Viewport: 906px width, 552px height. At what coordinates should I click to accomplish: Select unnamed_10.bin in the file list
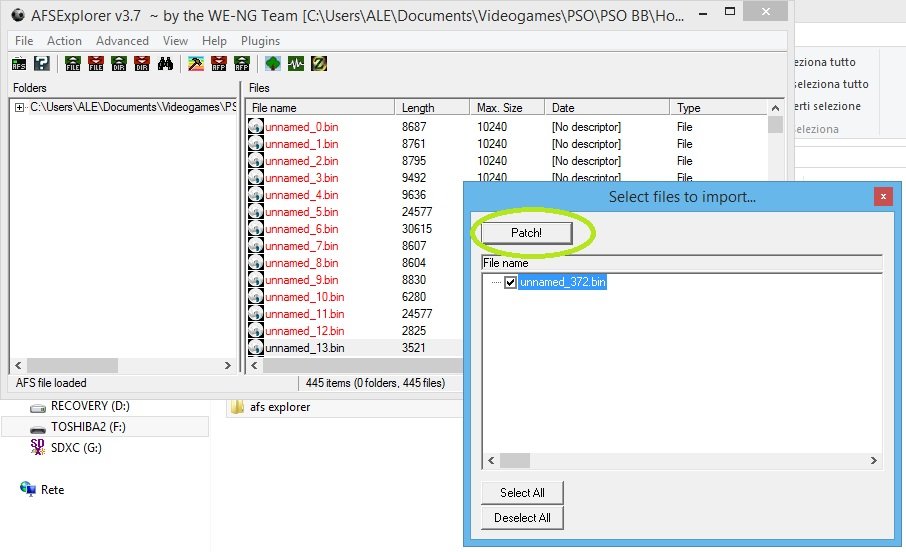click(x=305, y=297)
